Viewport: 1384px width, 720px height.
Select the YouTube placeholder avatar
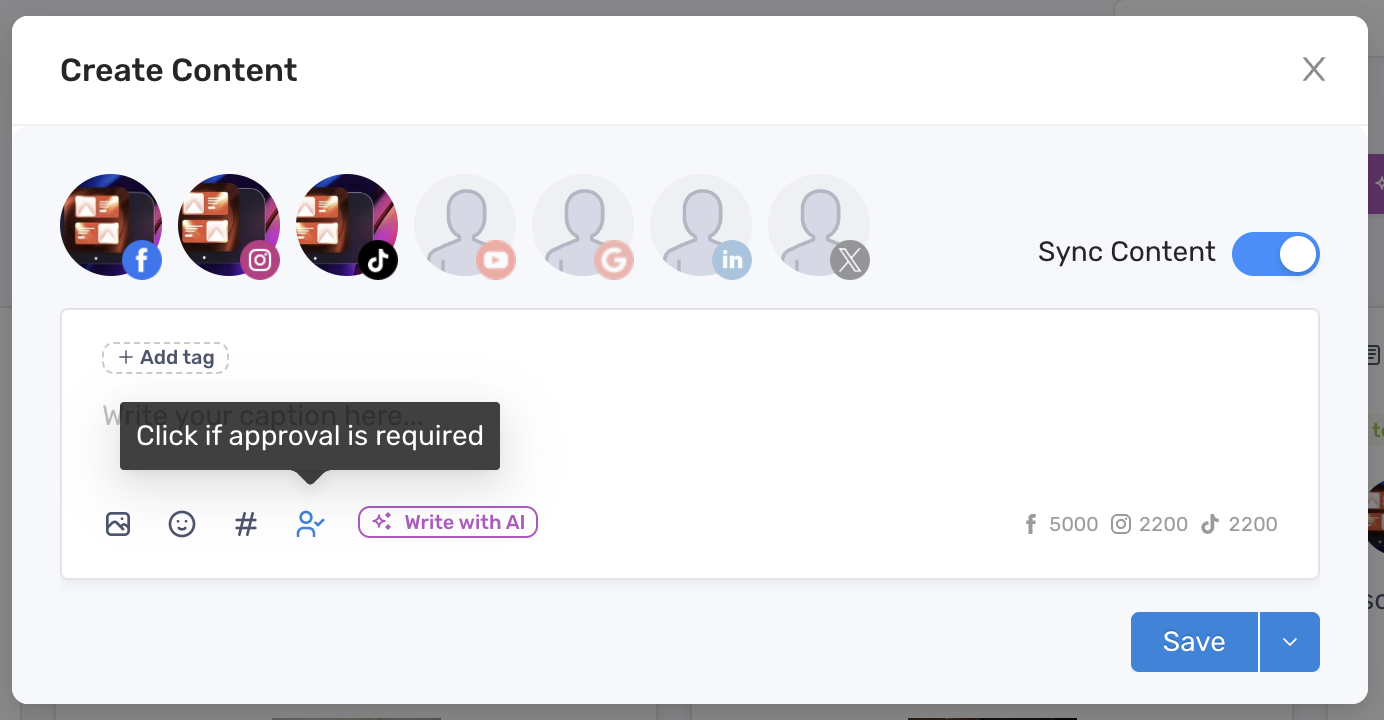coord(465,225)
